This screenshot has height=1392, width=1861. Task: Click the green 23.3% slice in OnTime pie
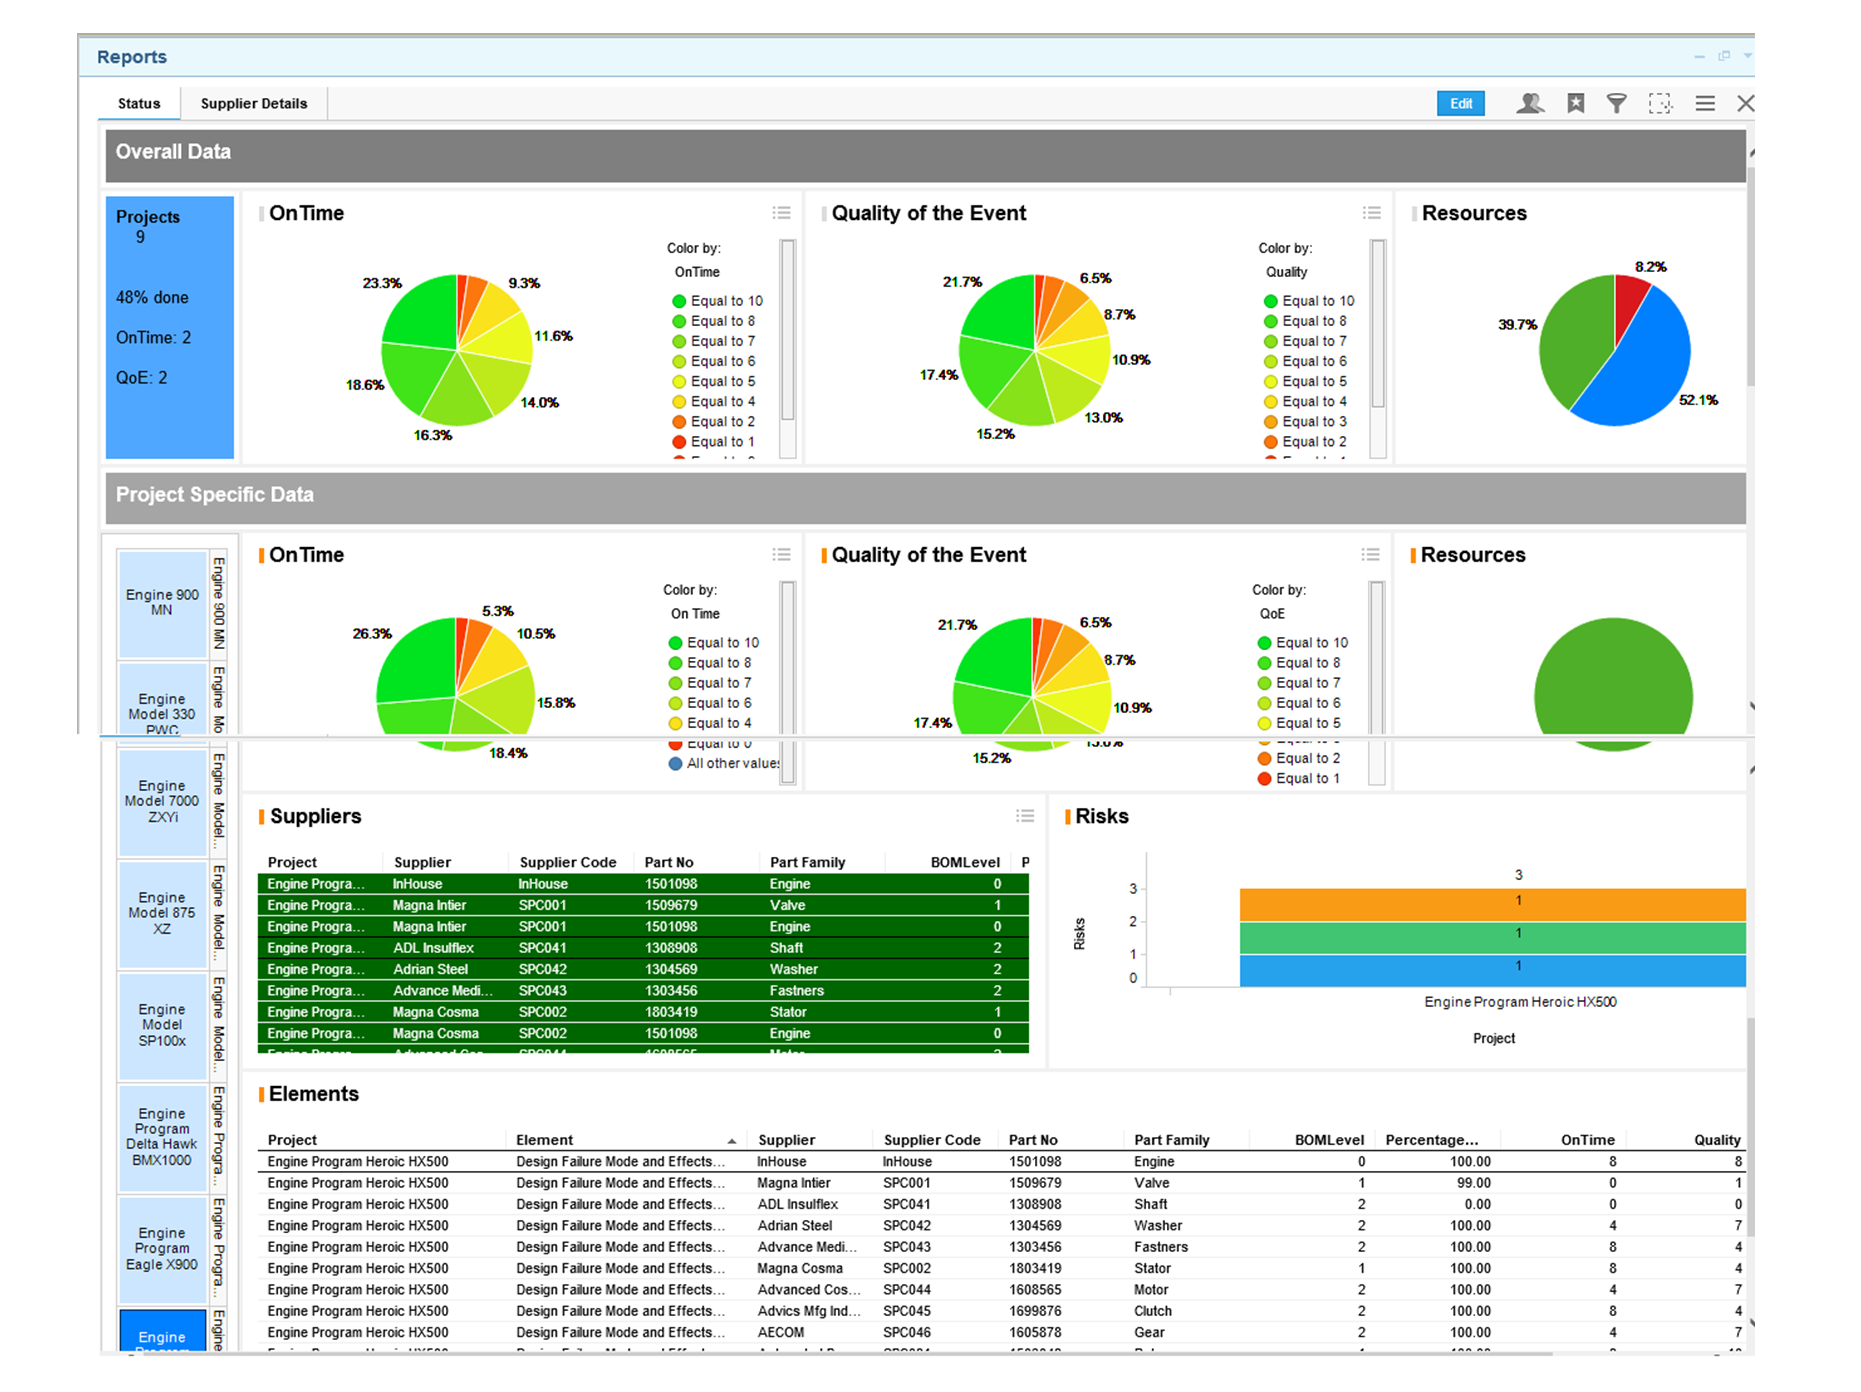pyautogui.click(x=420, y=310)
